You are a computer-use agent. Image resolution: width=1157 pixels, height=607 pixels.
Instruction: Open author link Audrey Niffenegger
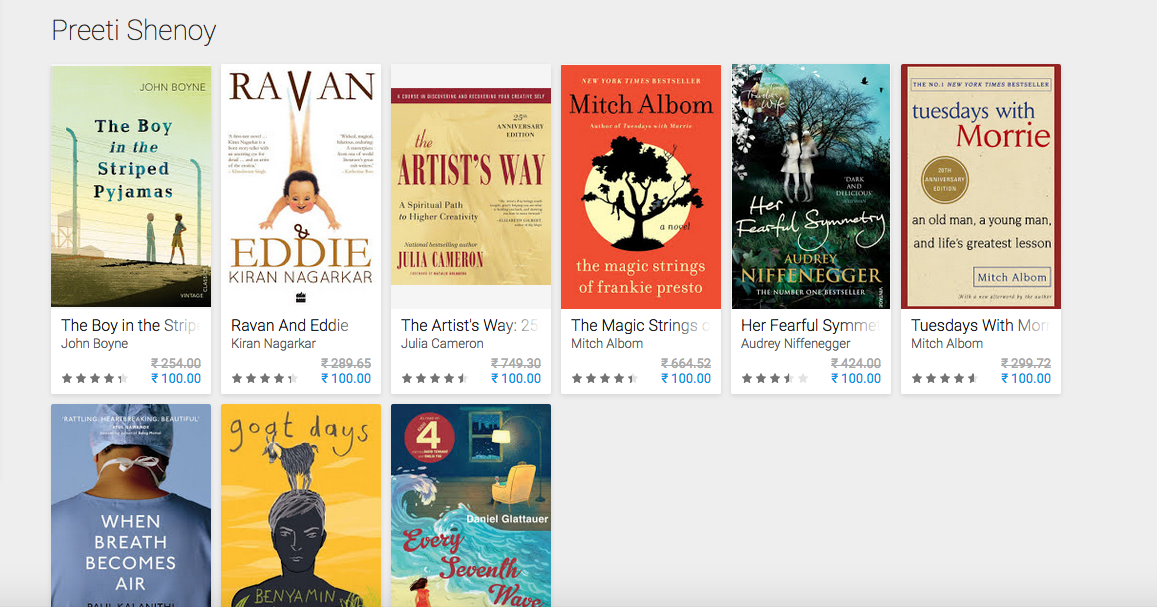tap(795, 344)
